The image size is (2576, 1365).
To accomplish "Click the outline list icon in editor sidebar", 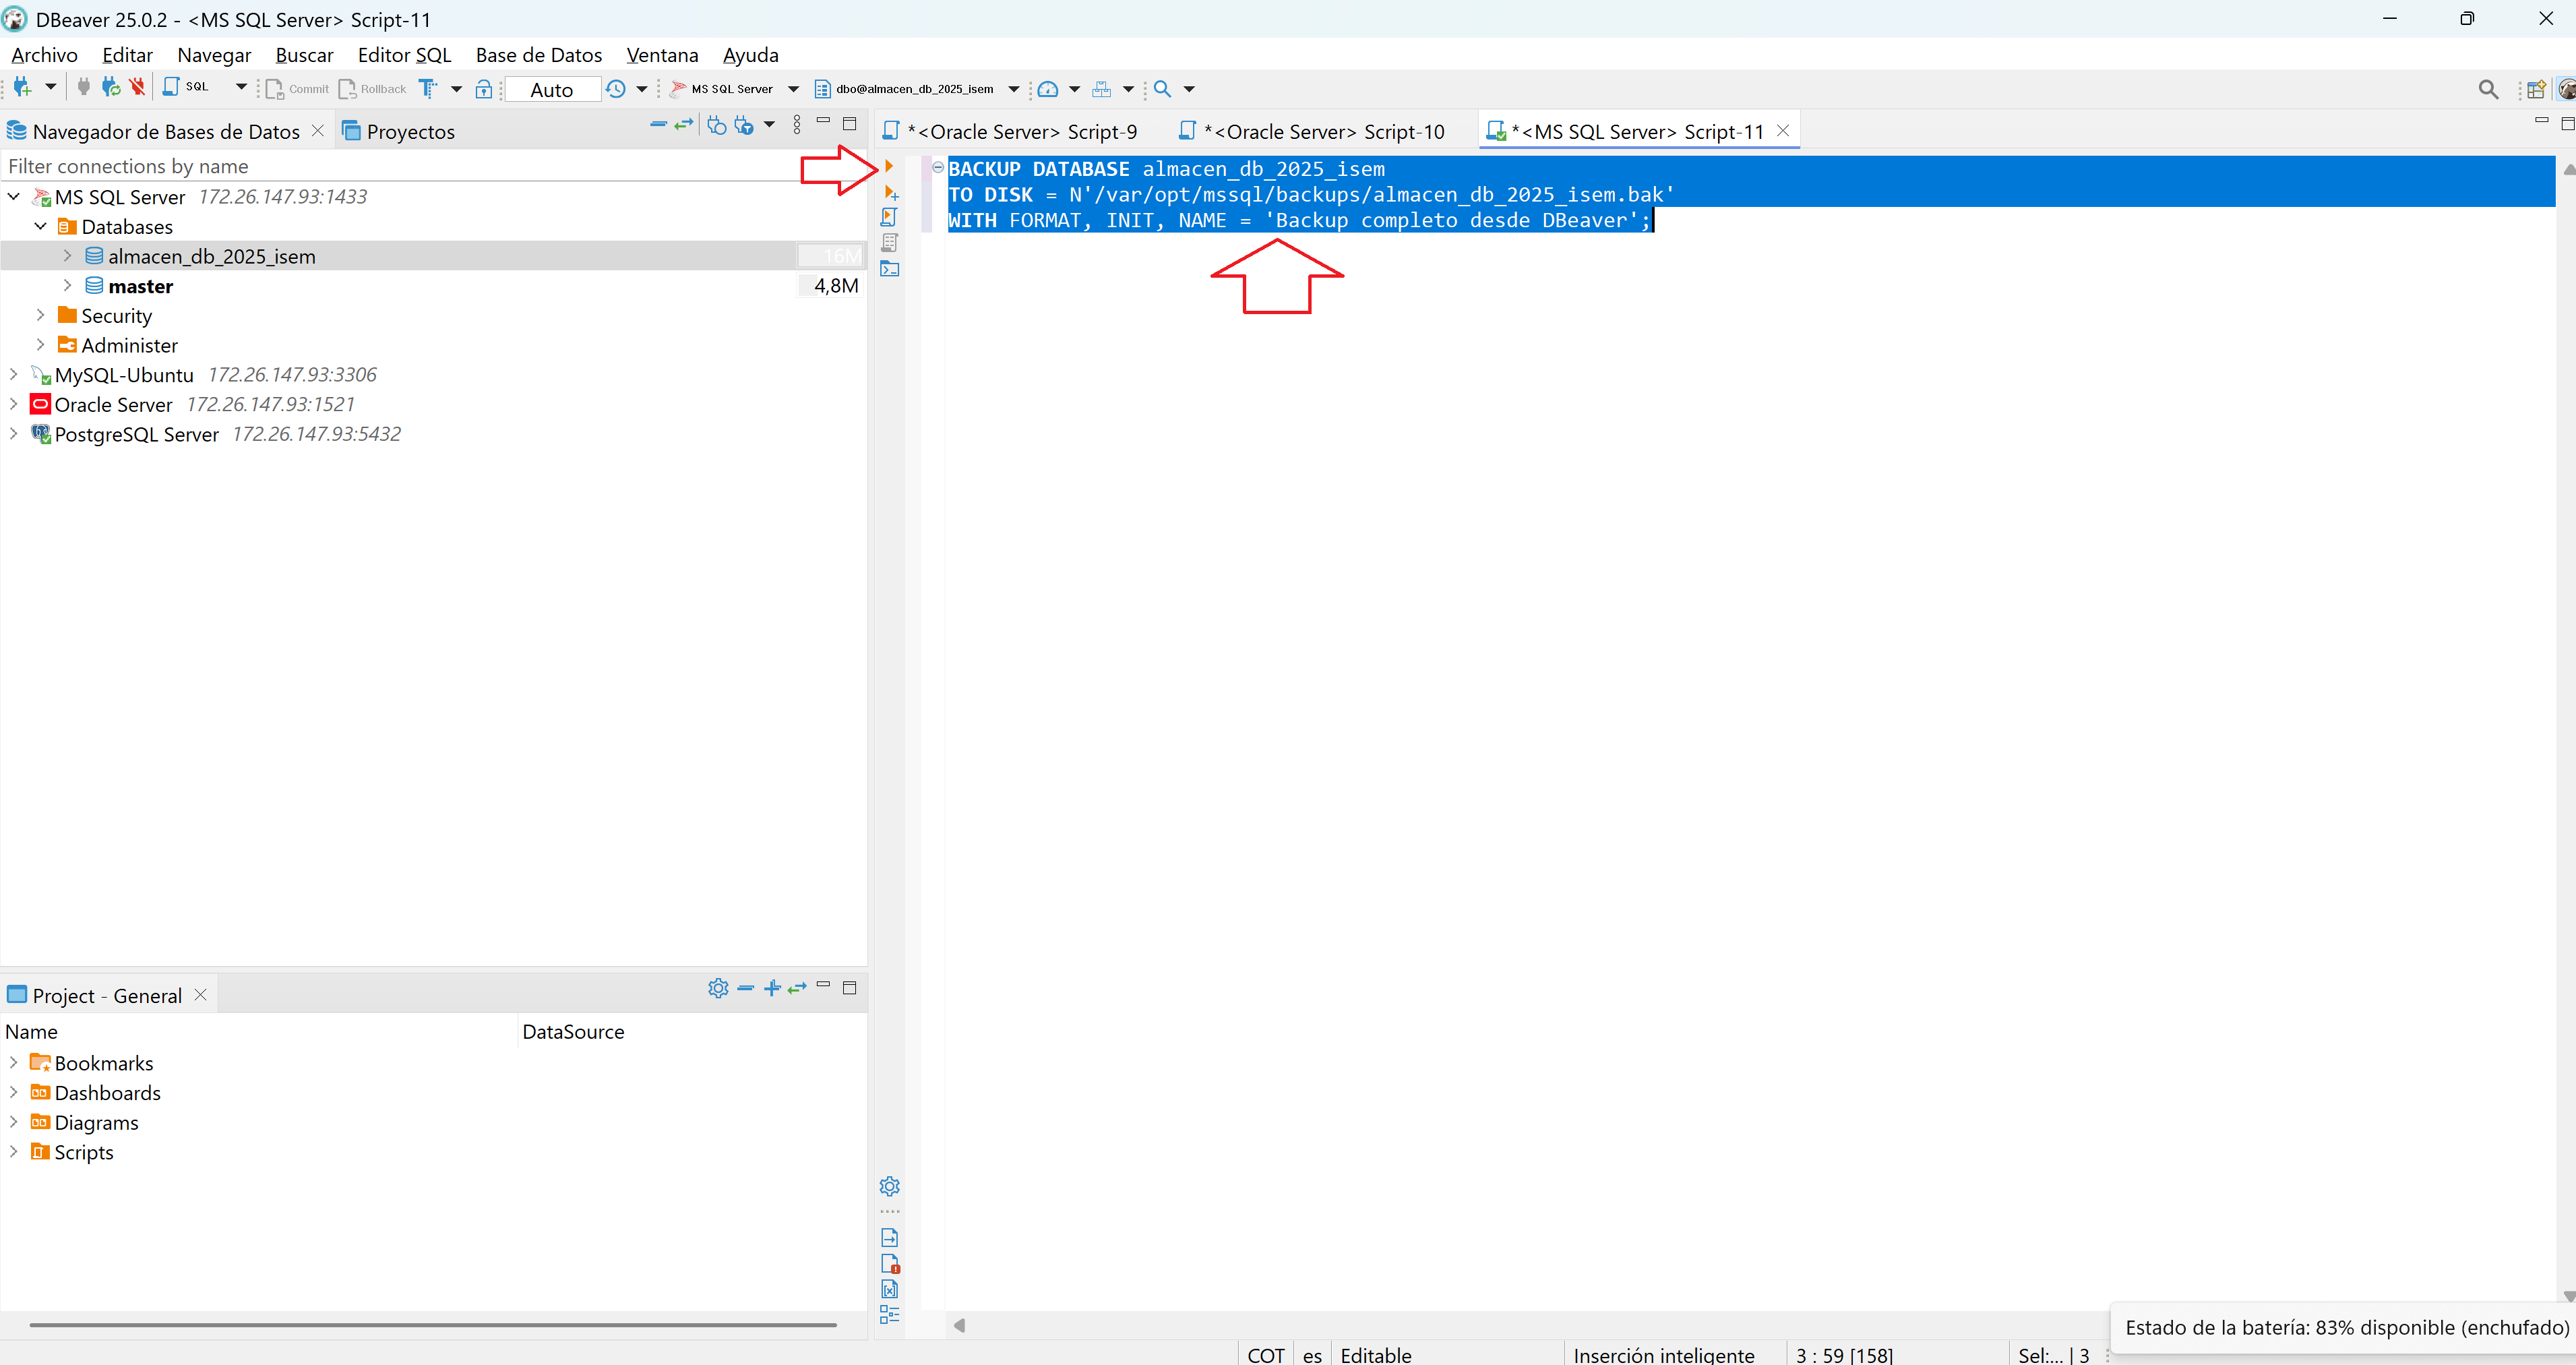I will coord(889,1315).
